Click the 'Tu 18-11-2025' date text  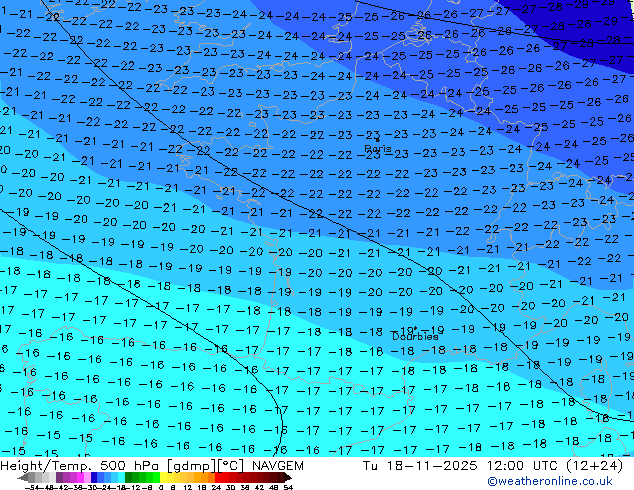click(420, 466)
